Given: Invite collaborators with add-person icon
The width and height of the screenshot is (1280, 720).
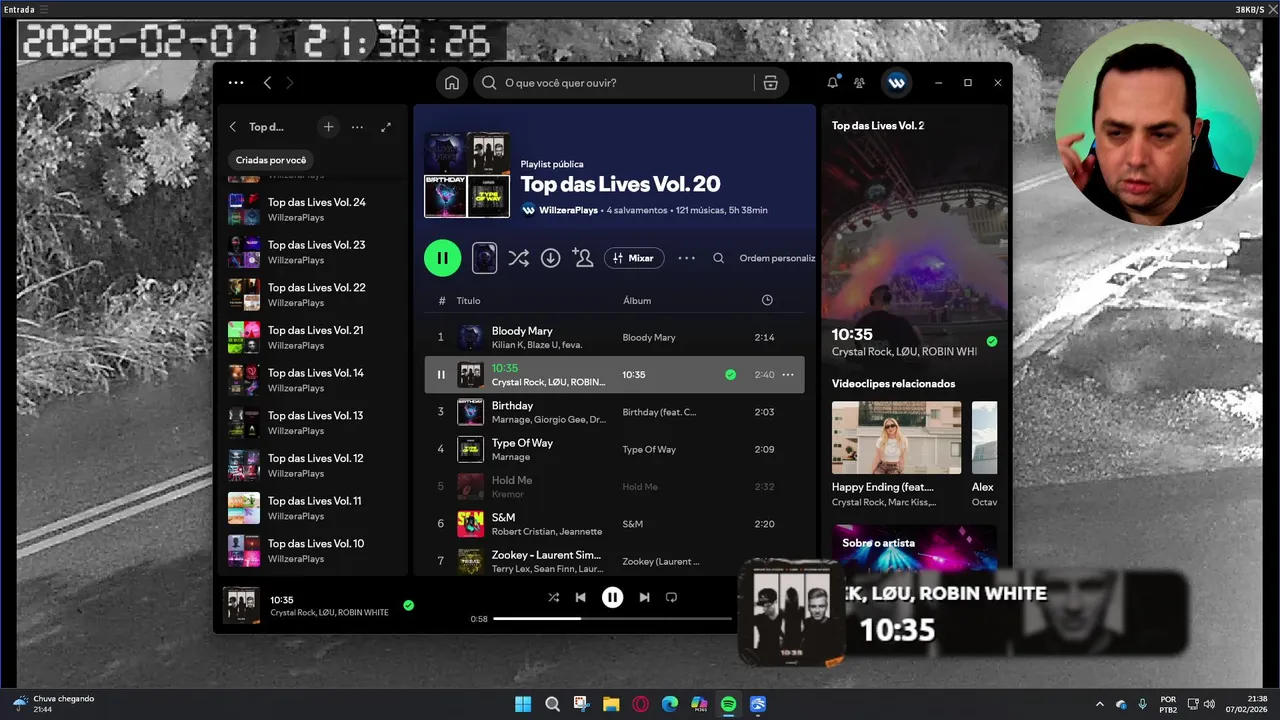Looking at the screenshot, I should point(583,258).
